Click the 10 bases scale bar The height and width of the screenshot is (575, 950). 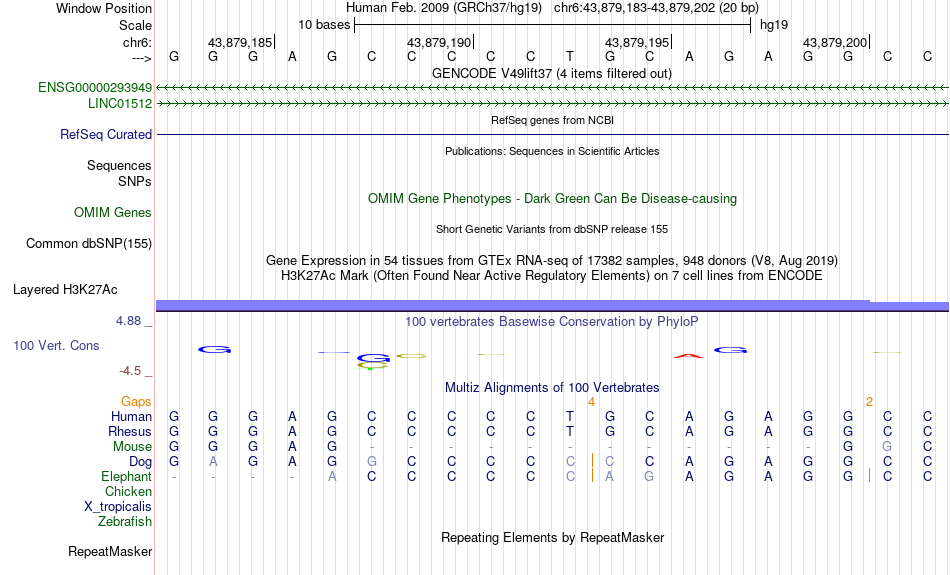[553, 25]
